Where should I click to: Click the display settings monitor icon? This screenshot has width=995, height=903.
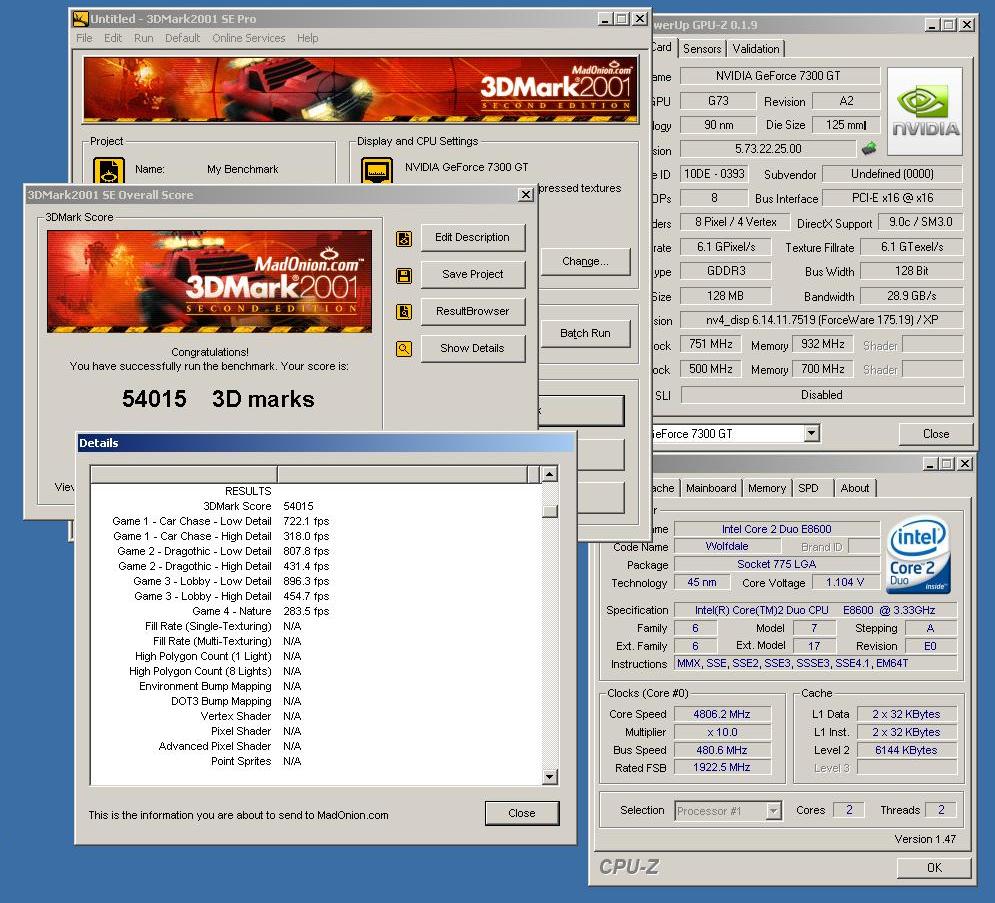pyautogui.click(x=377, y=170)
